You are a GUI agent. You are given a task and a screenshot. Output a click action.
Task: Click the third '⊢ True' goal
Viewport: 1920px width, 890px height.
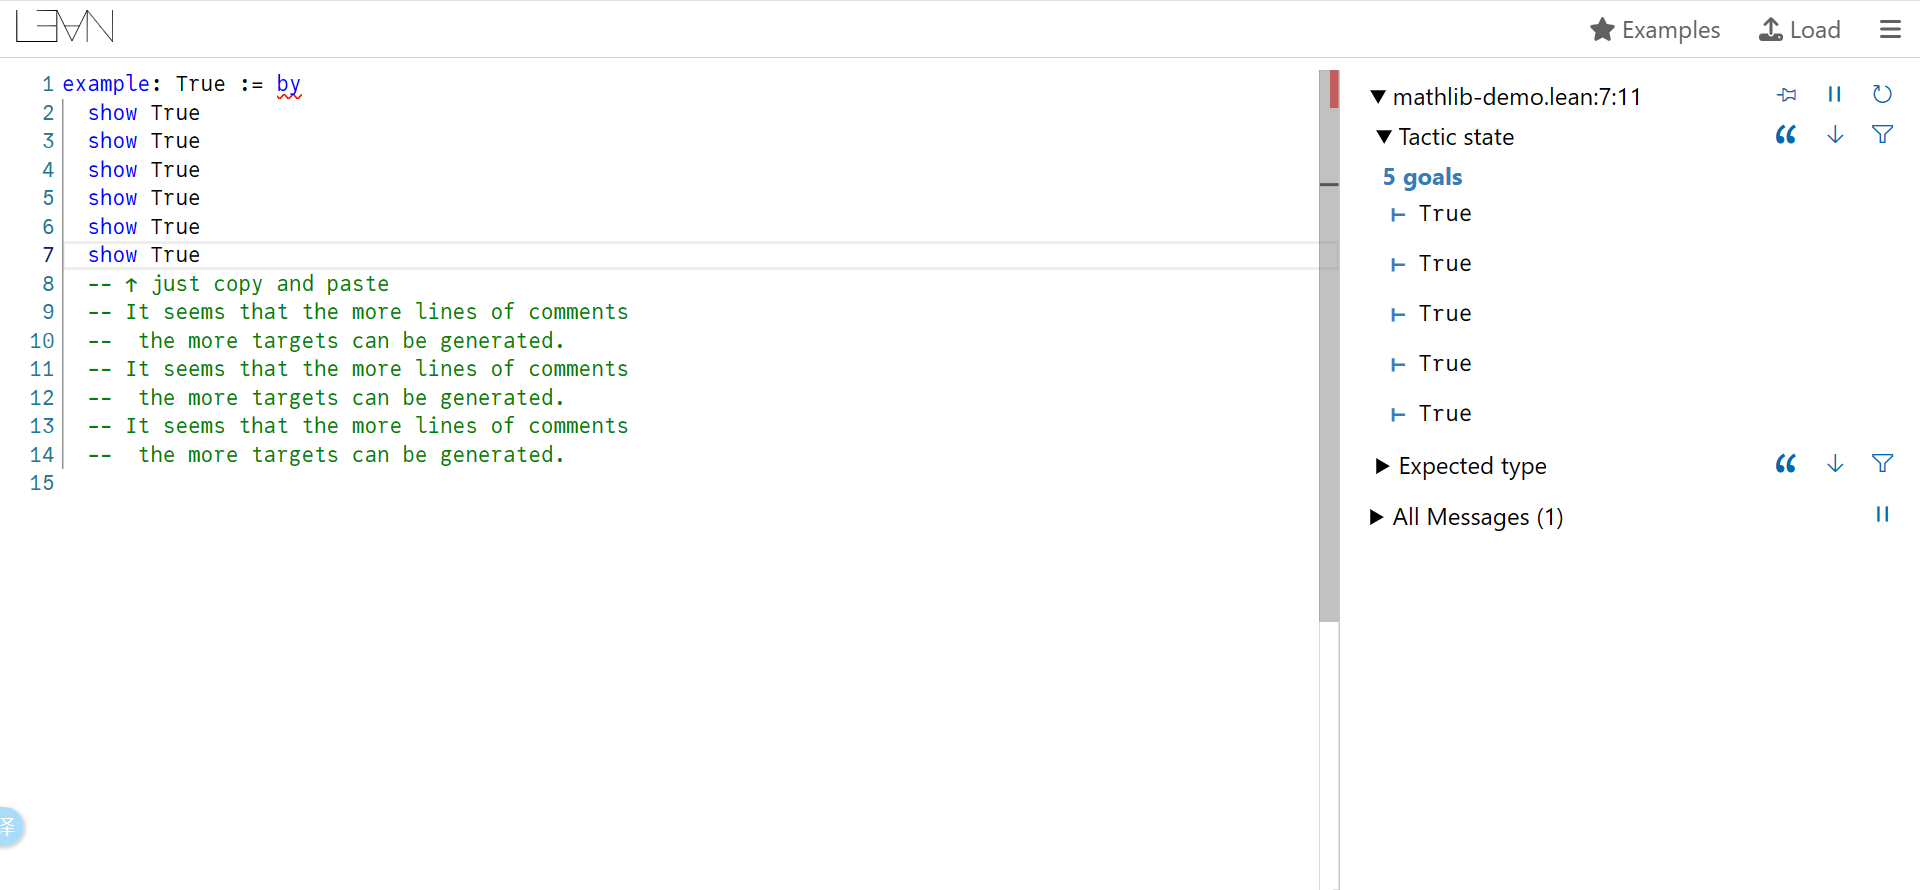1431,314
